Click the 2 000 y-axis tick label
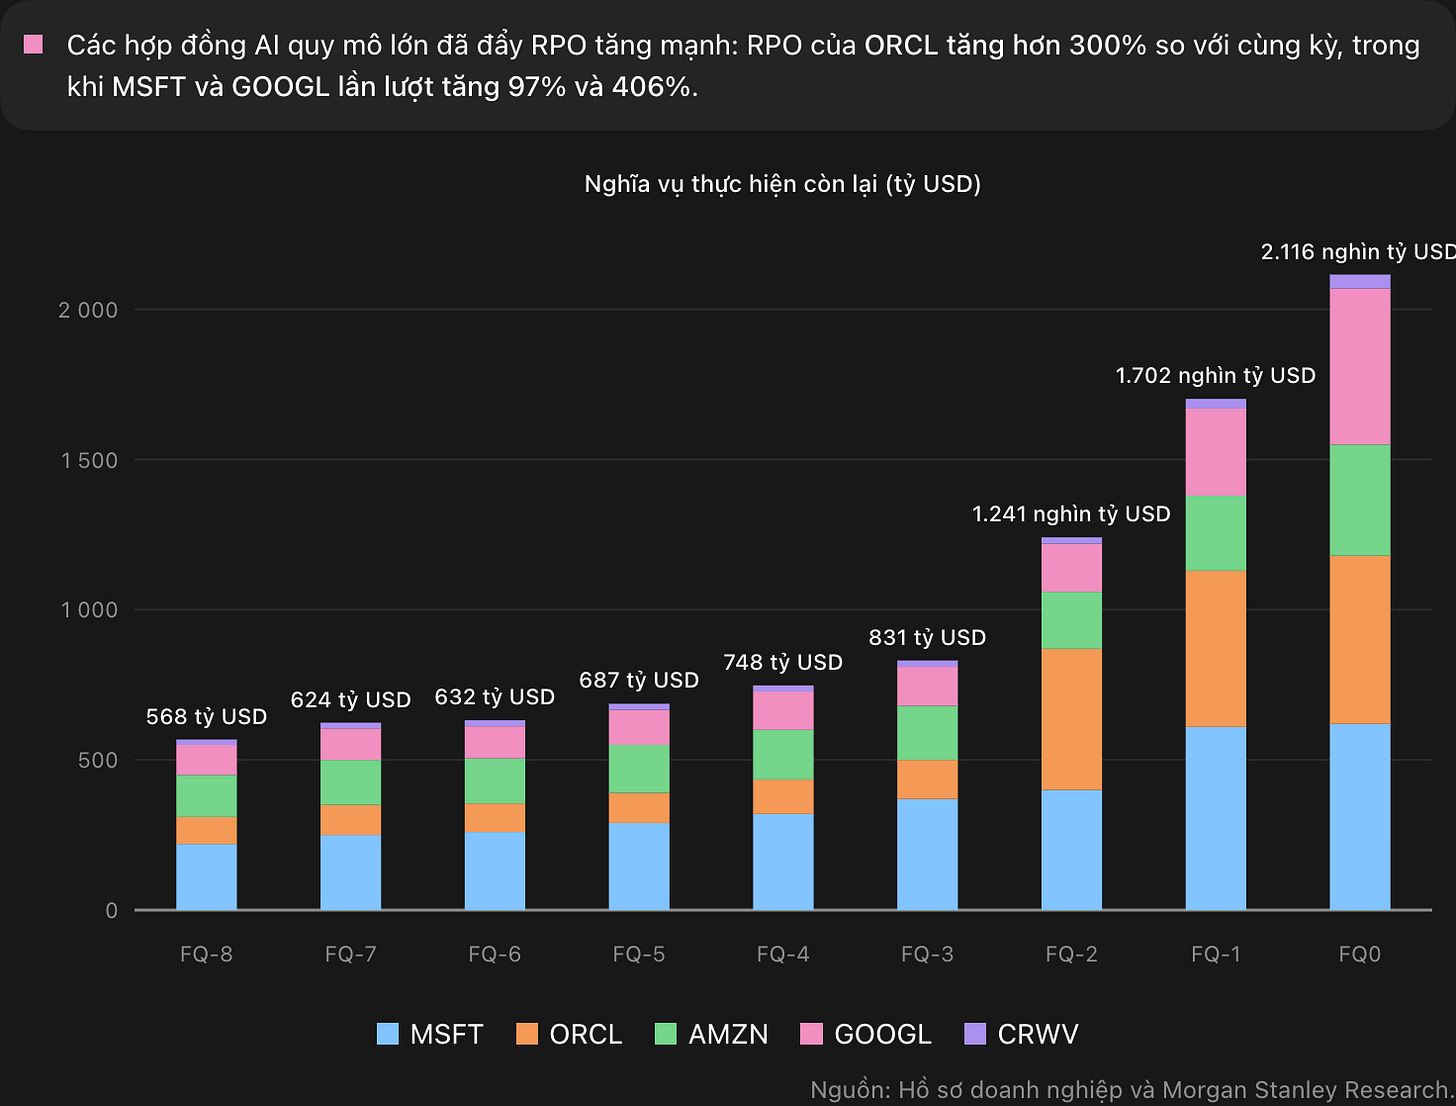The height and width of the screenshot is (1106, 1456). (89, 310)
